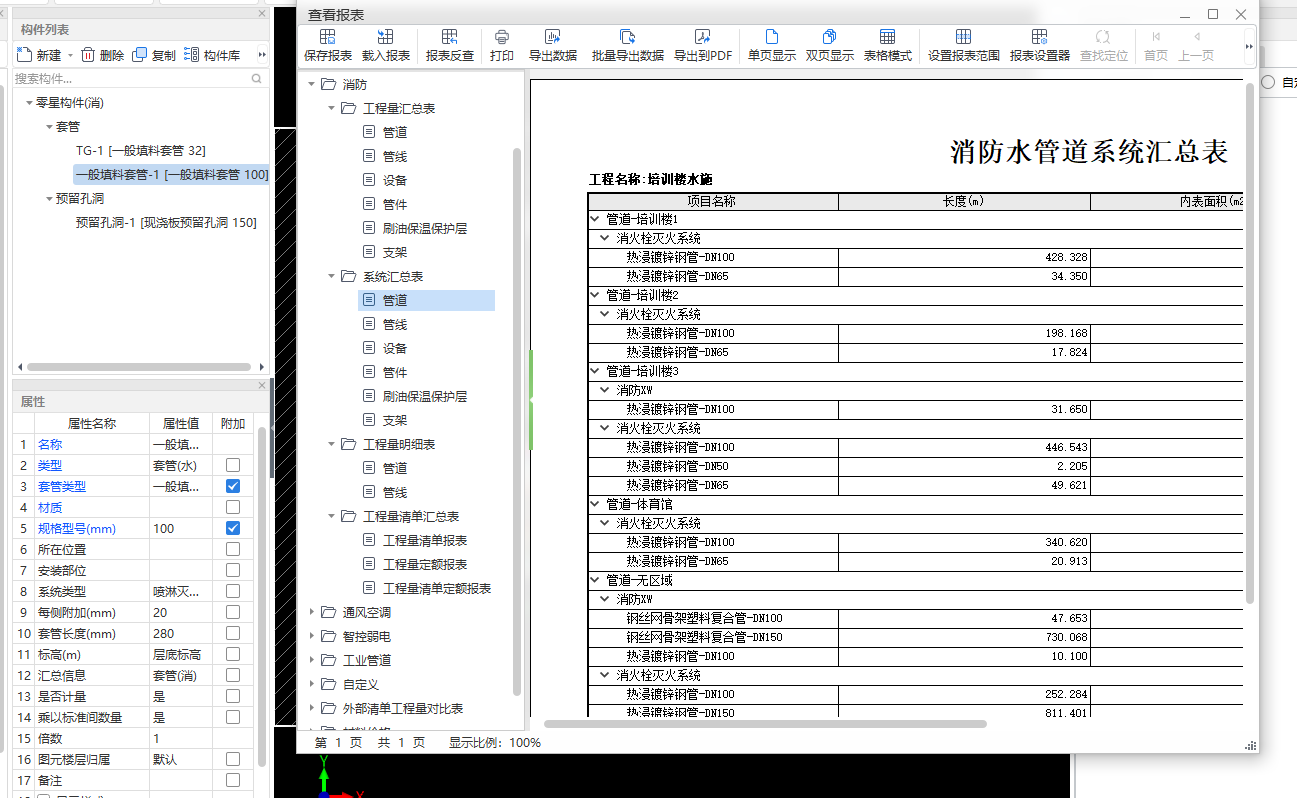The height and width of the screenshot is (798, 1297).
Task: Collapse the 工程量清单汇总表 folder
Action: coord(332,516)
